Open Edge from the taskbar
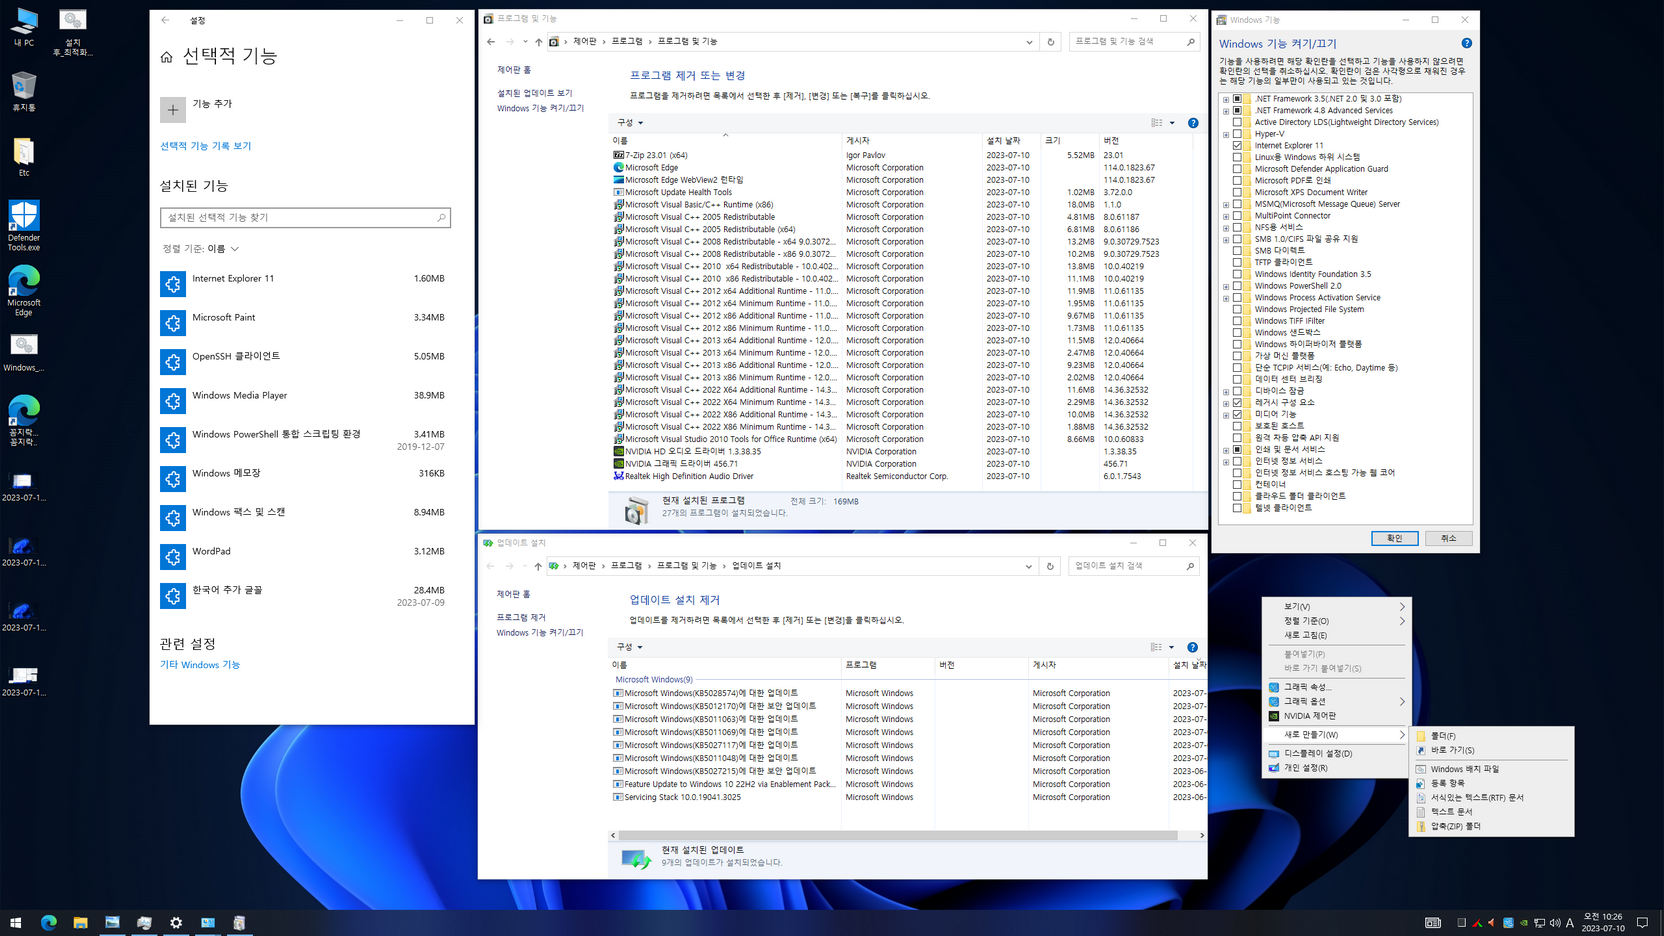 (x=48, y=923)
